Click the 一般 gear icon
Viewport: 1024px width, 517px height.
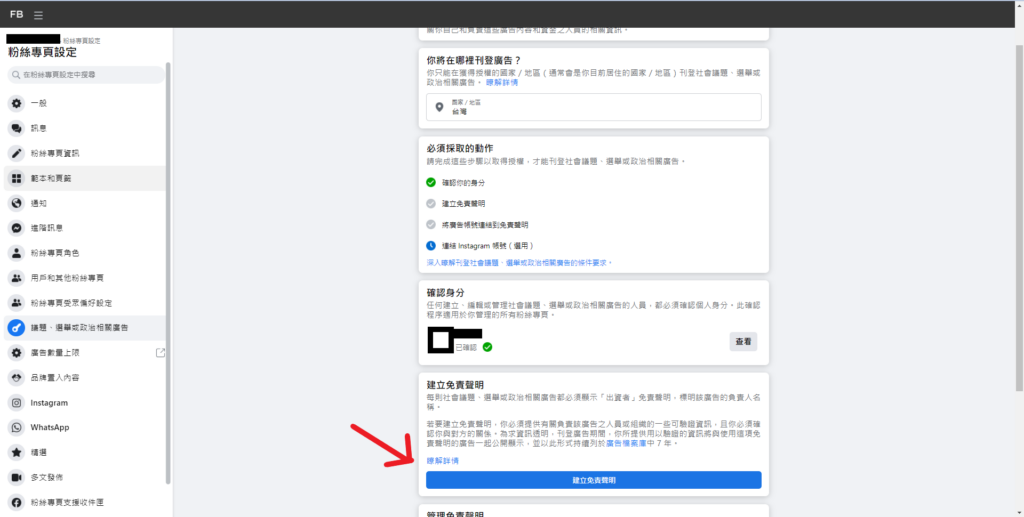[16, 103]
